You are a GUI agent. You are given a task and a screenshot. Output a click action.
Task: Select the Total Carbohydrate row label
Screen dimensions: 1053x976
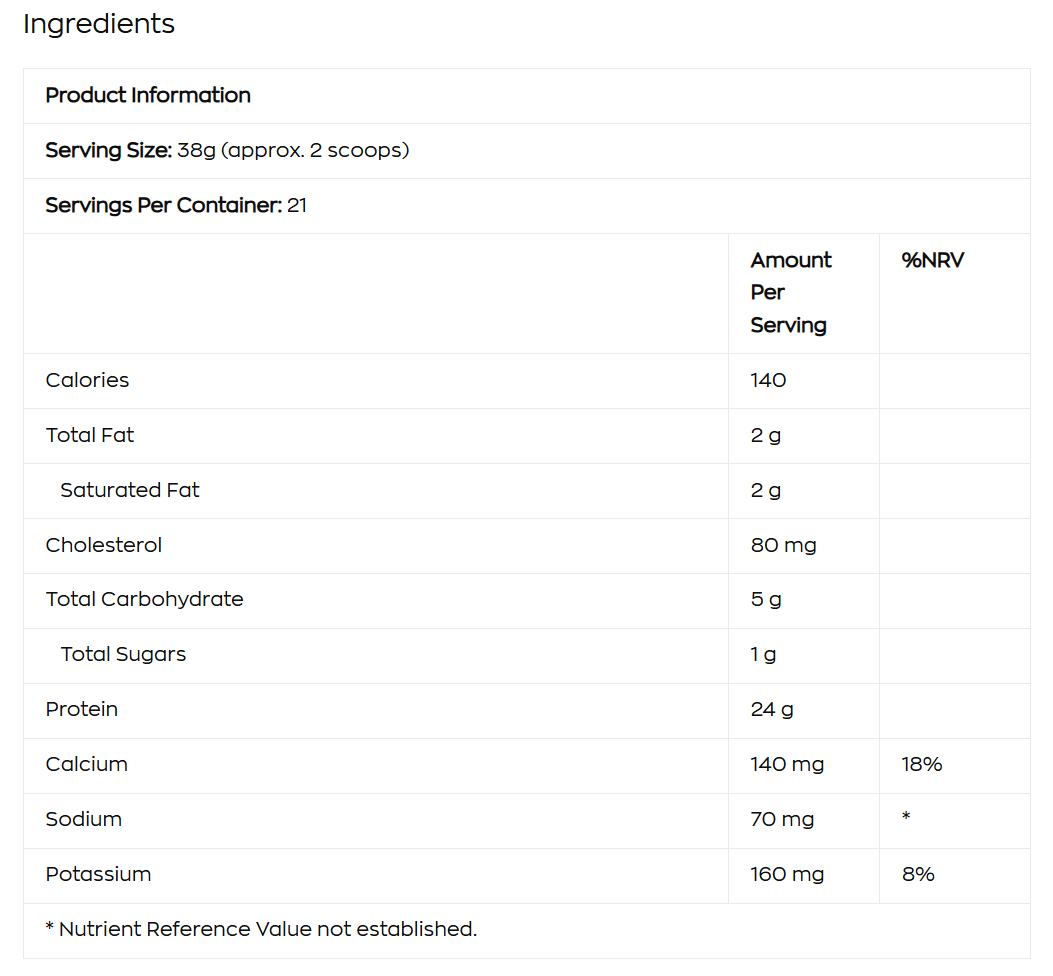click(x=144, y=599)
